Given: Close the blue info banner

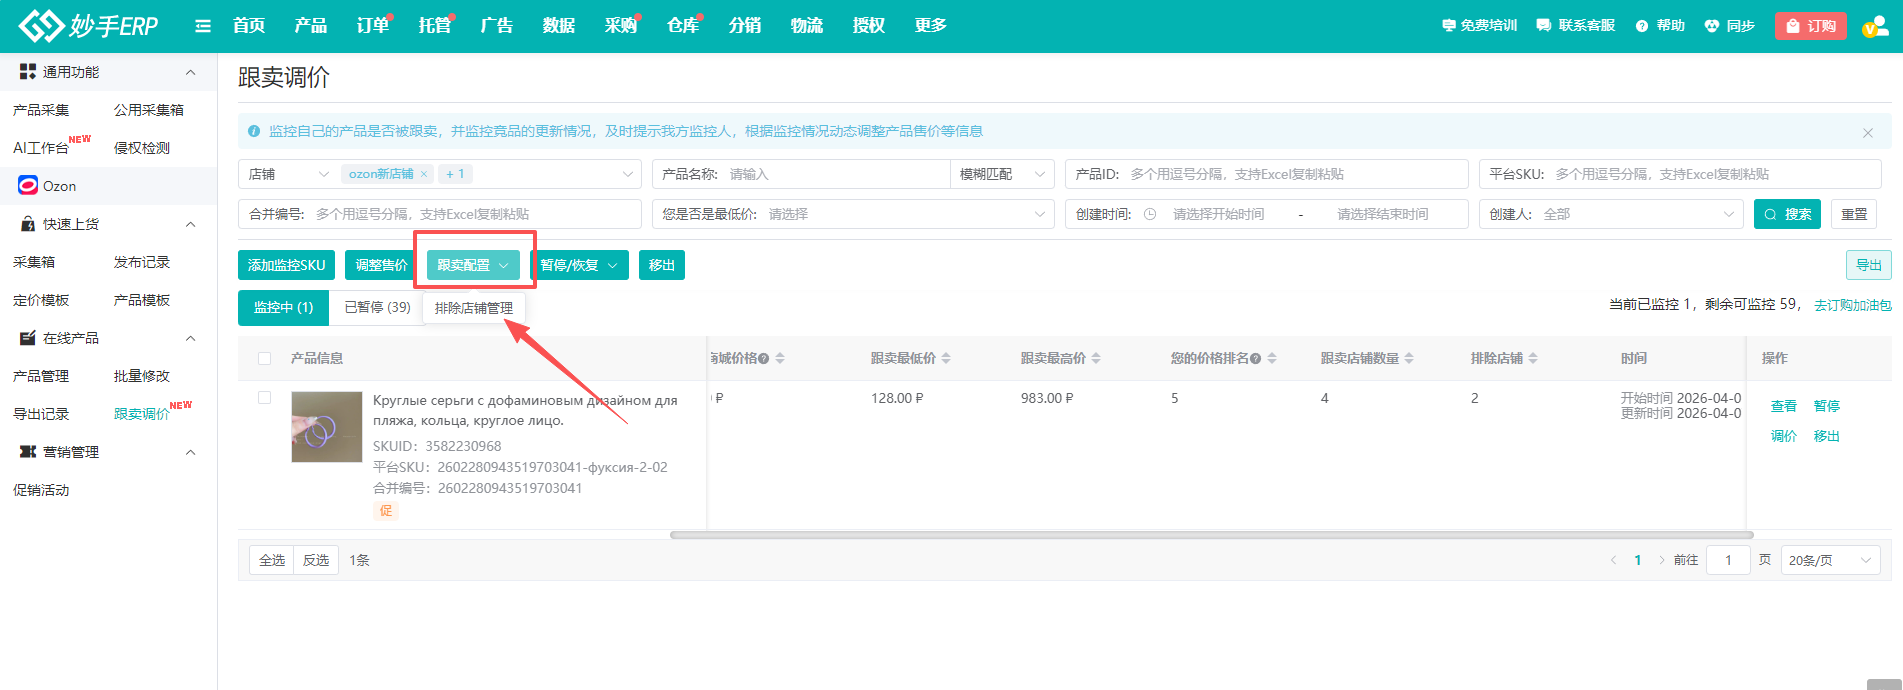Looking at the screenshot, I should pyautogui.click(x=1867, y=132).
